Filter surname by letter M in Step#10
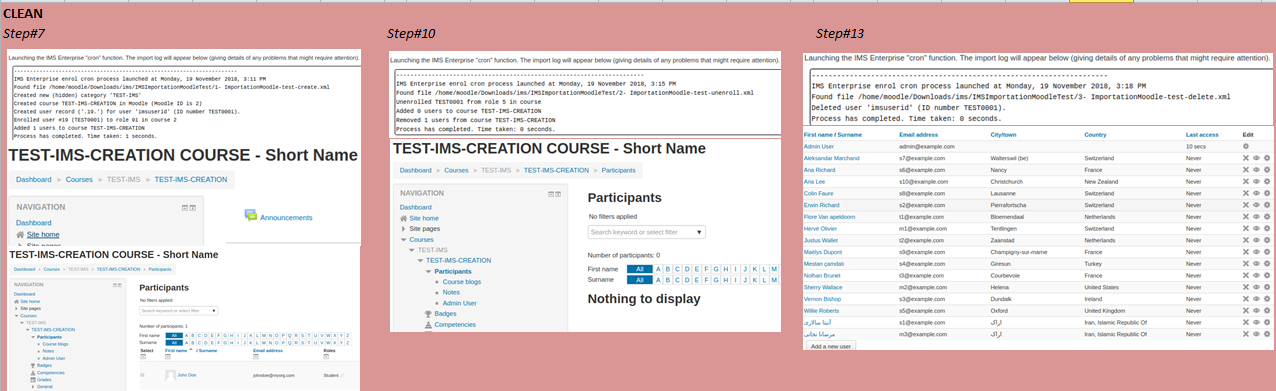This screenshot has height=391, width=1276. pyautogui.click(x=775, y=280)
